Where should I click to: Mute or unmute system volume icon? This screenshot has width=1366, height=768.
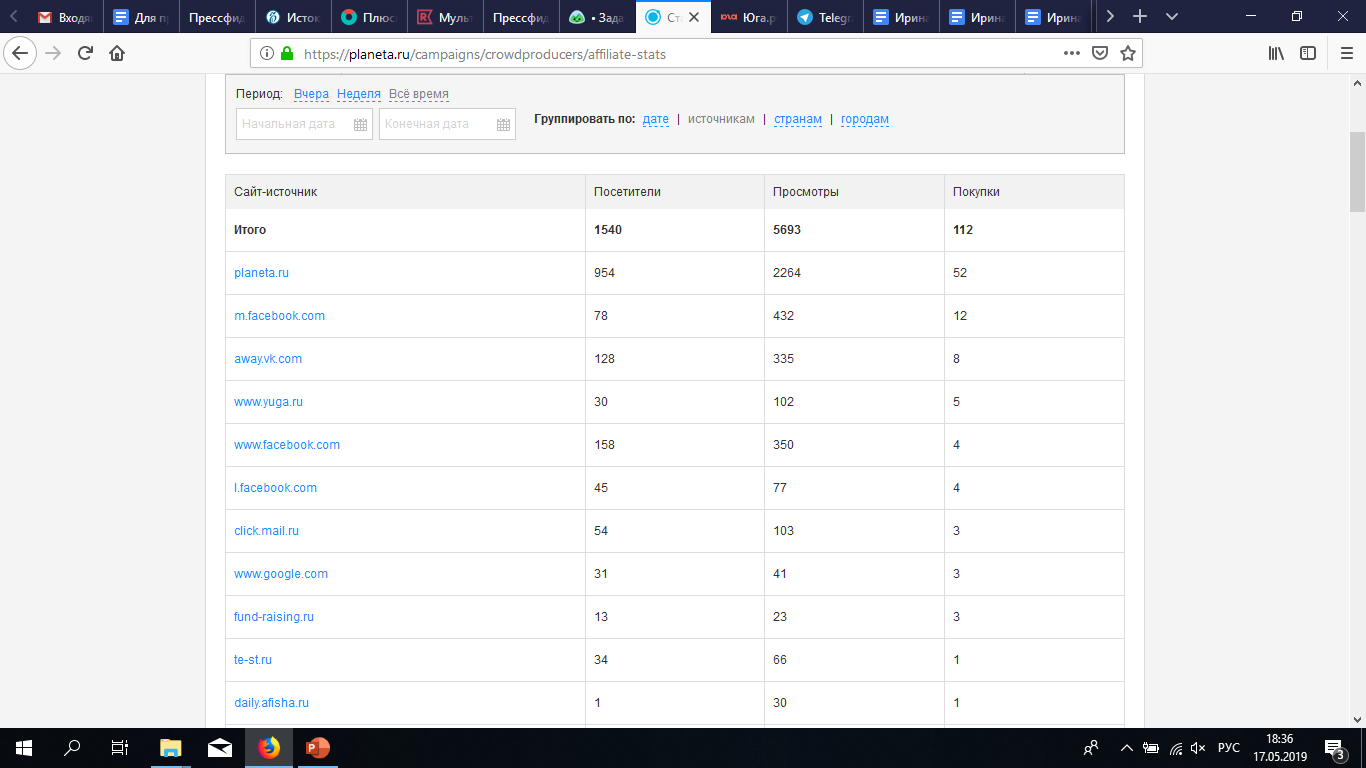(1198, 748)
